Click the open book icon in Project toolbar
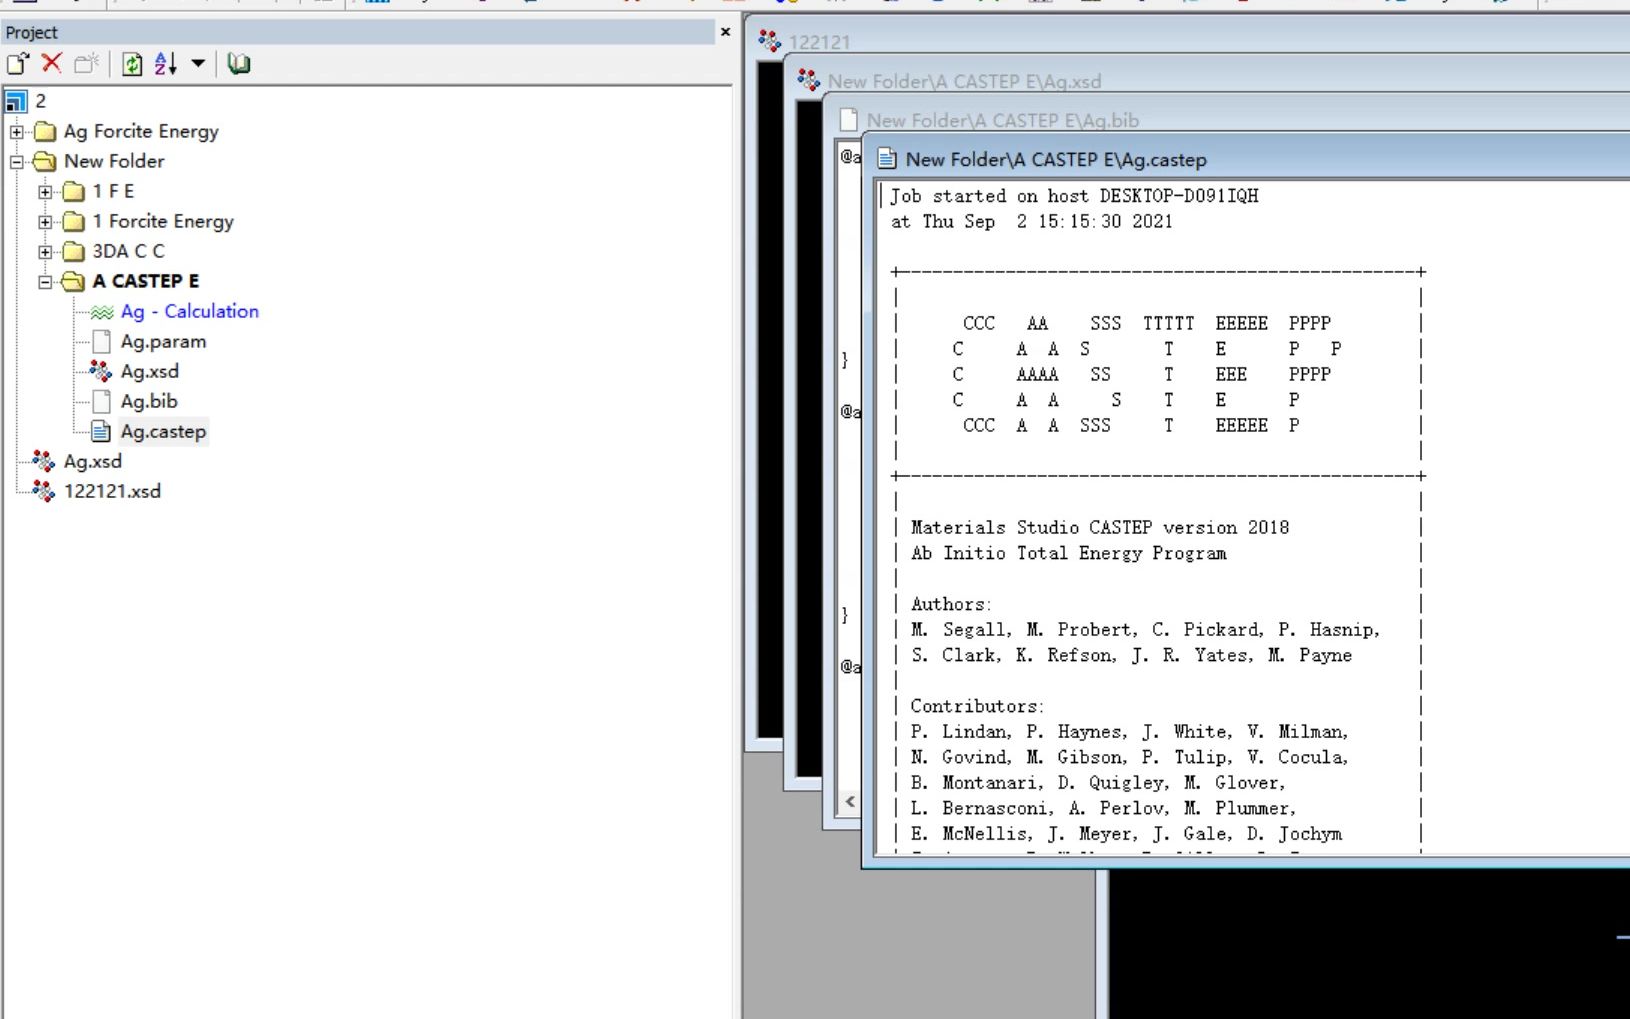This screenshot has height=1019, width=1630. point(239,64)
